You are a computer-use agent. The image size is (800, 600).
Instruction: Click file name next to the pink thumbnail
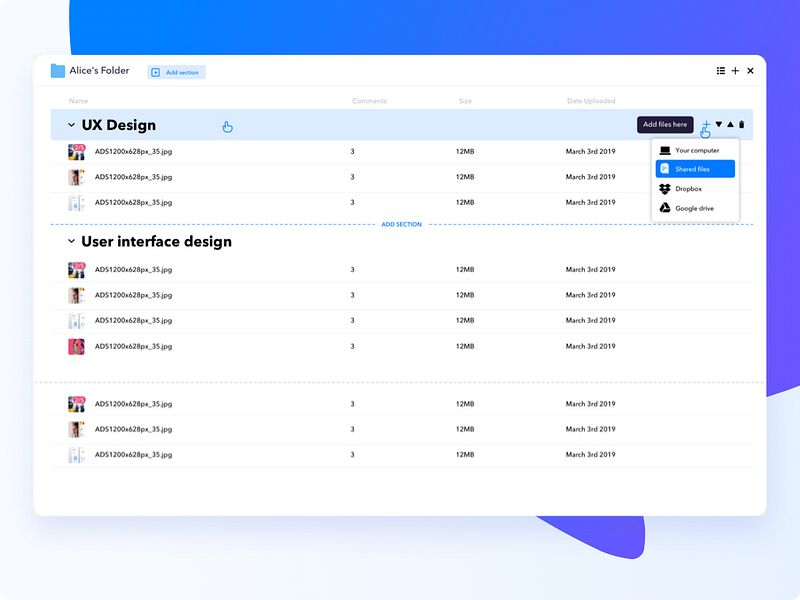[x=134, y=346]
